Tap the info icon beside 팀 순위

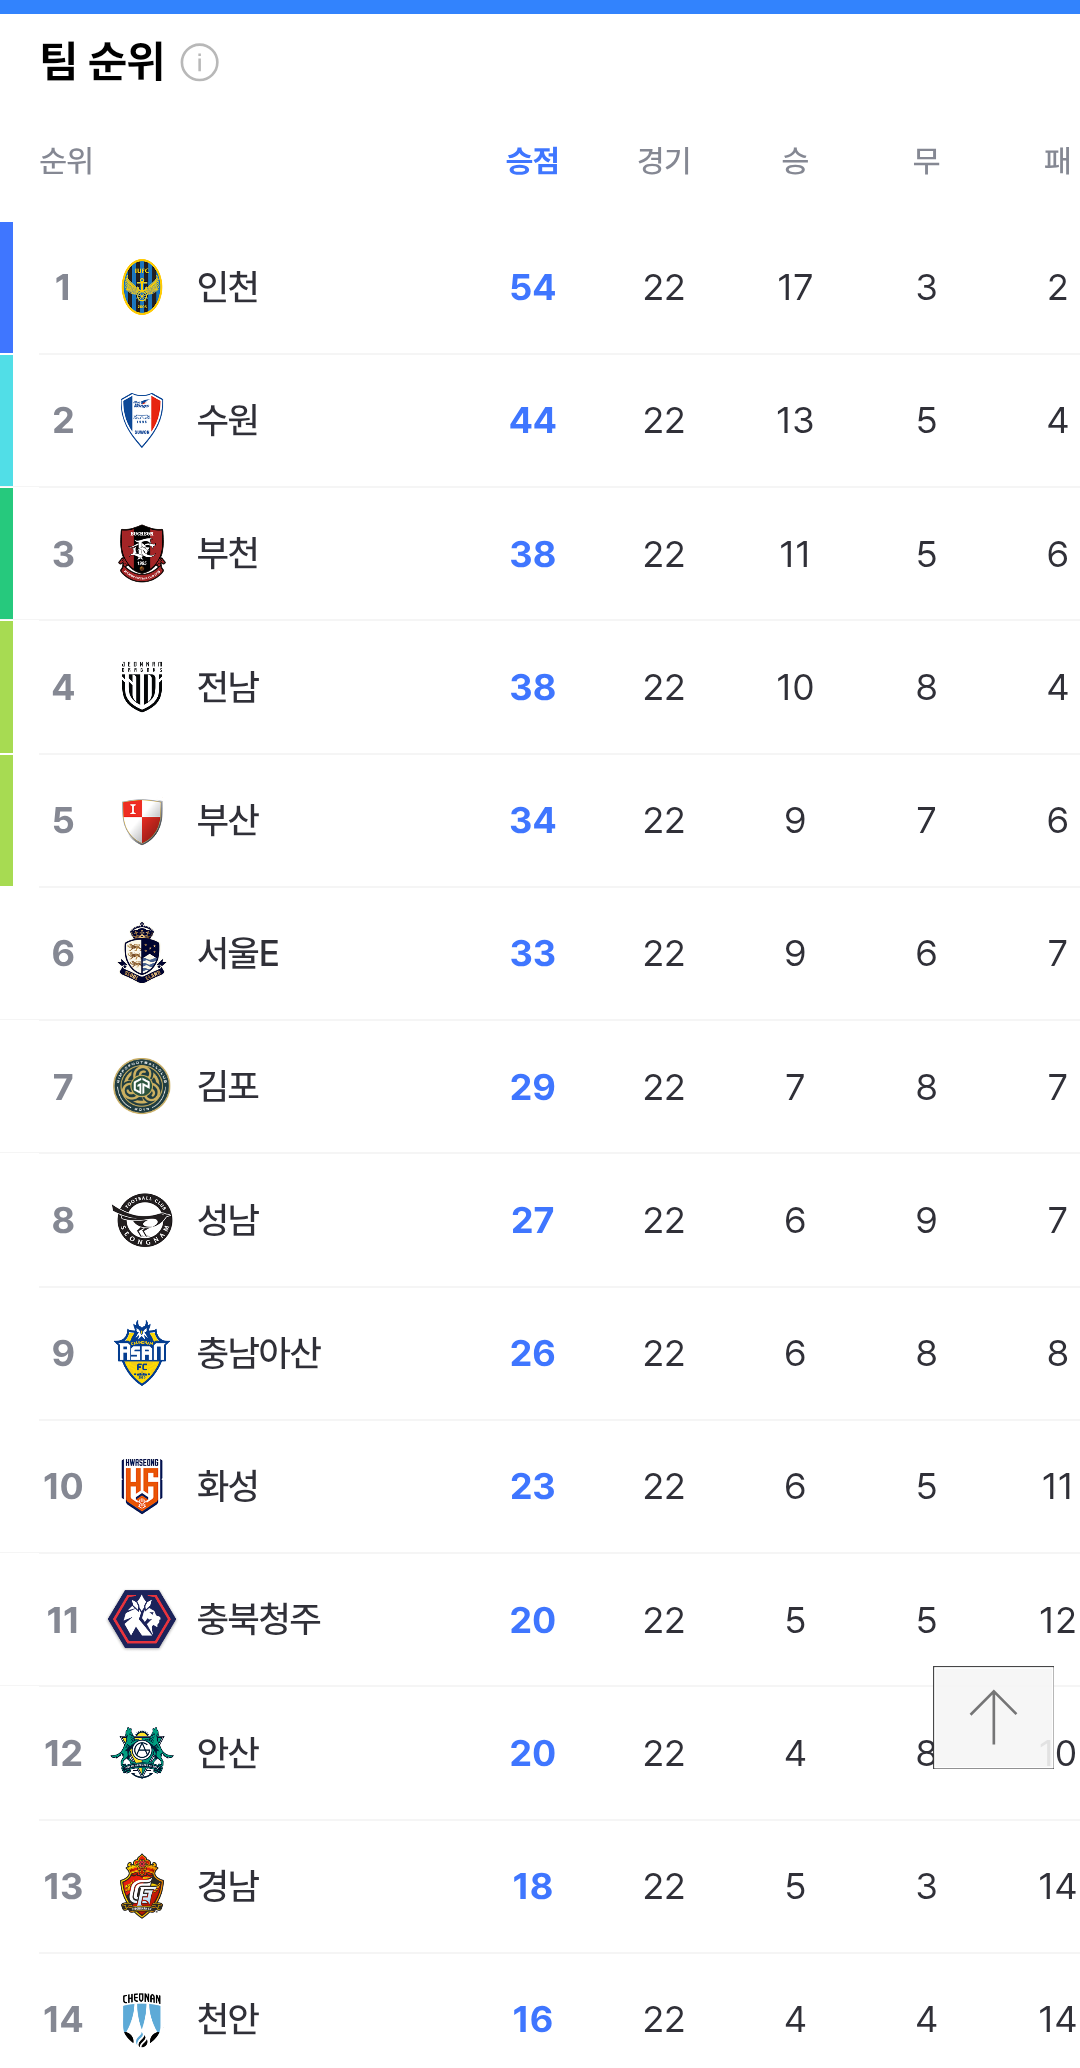(x=199, y=63)
